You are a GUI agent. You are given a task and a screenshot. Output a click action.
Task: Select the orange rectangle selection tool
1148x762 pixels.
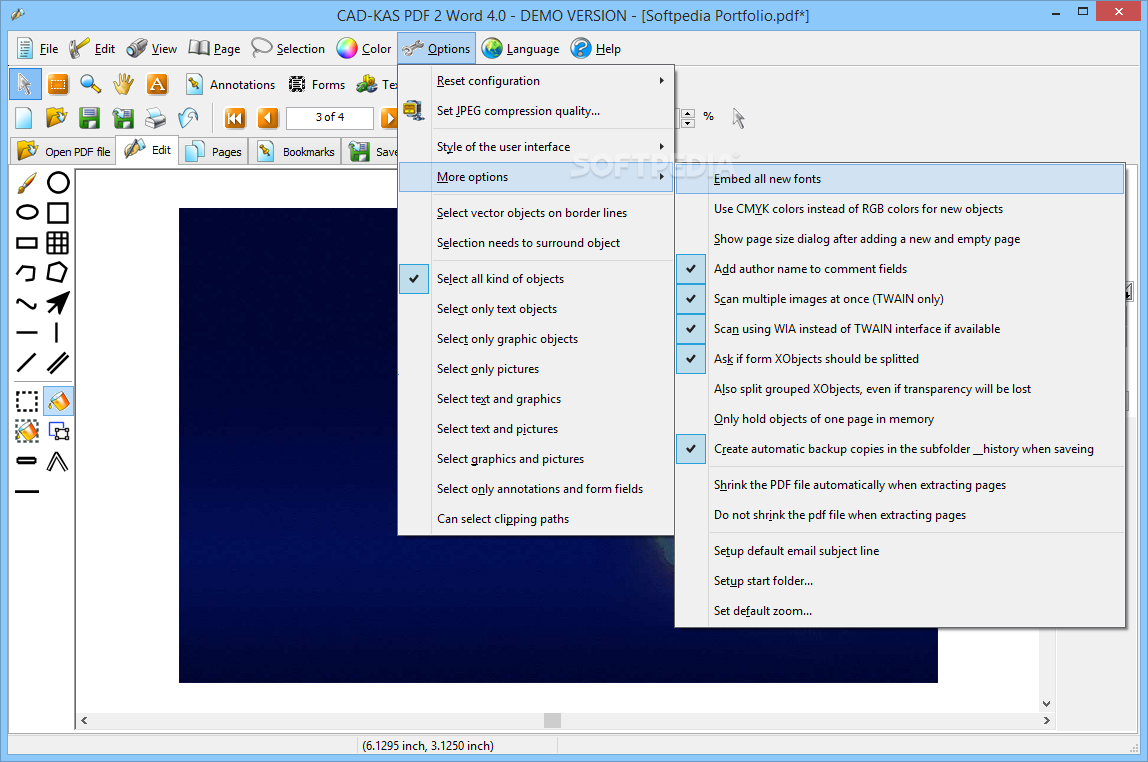[x=58, y=84]
